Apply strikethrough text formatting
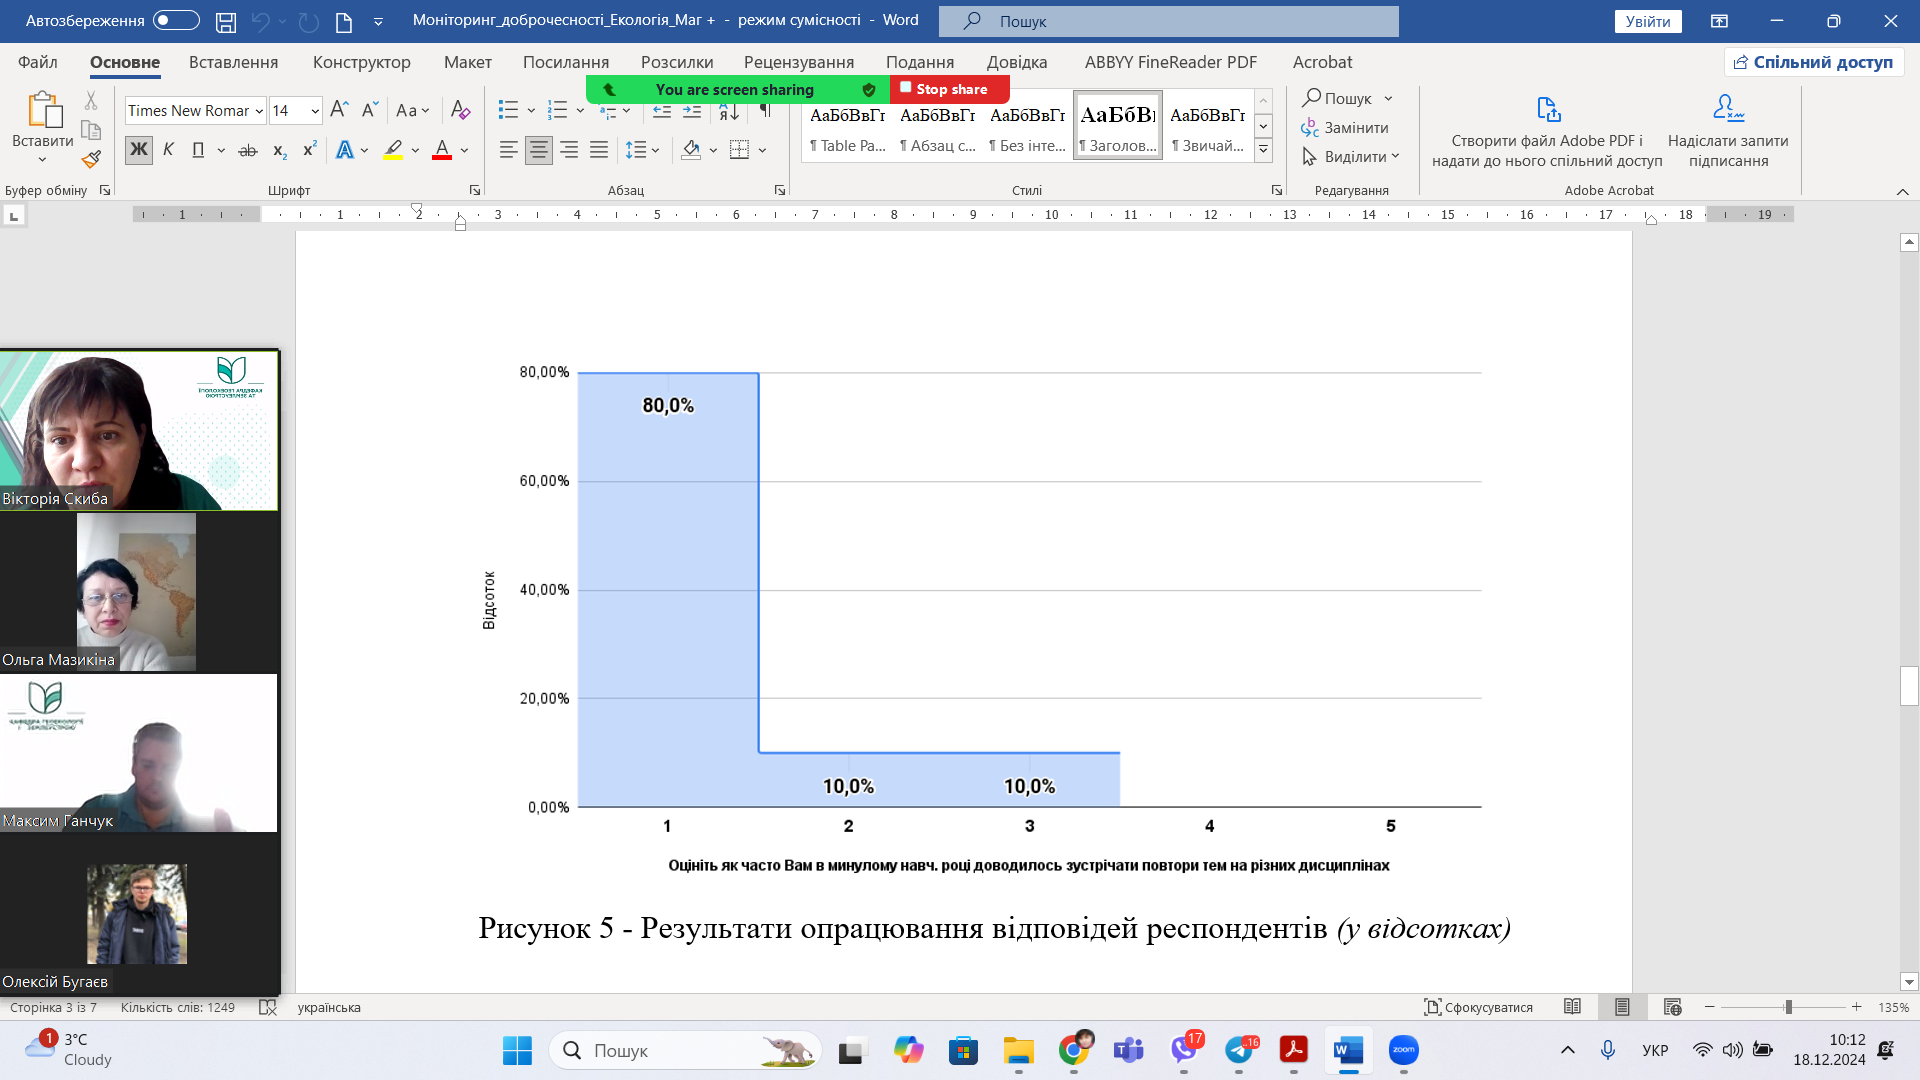This screenshot has width=1920, height=1080. pos(248,150)
